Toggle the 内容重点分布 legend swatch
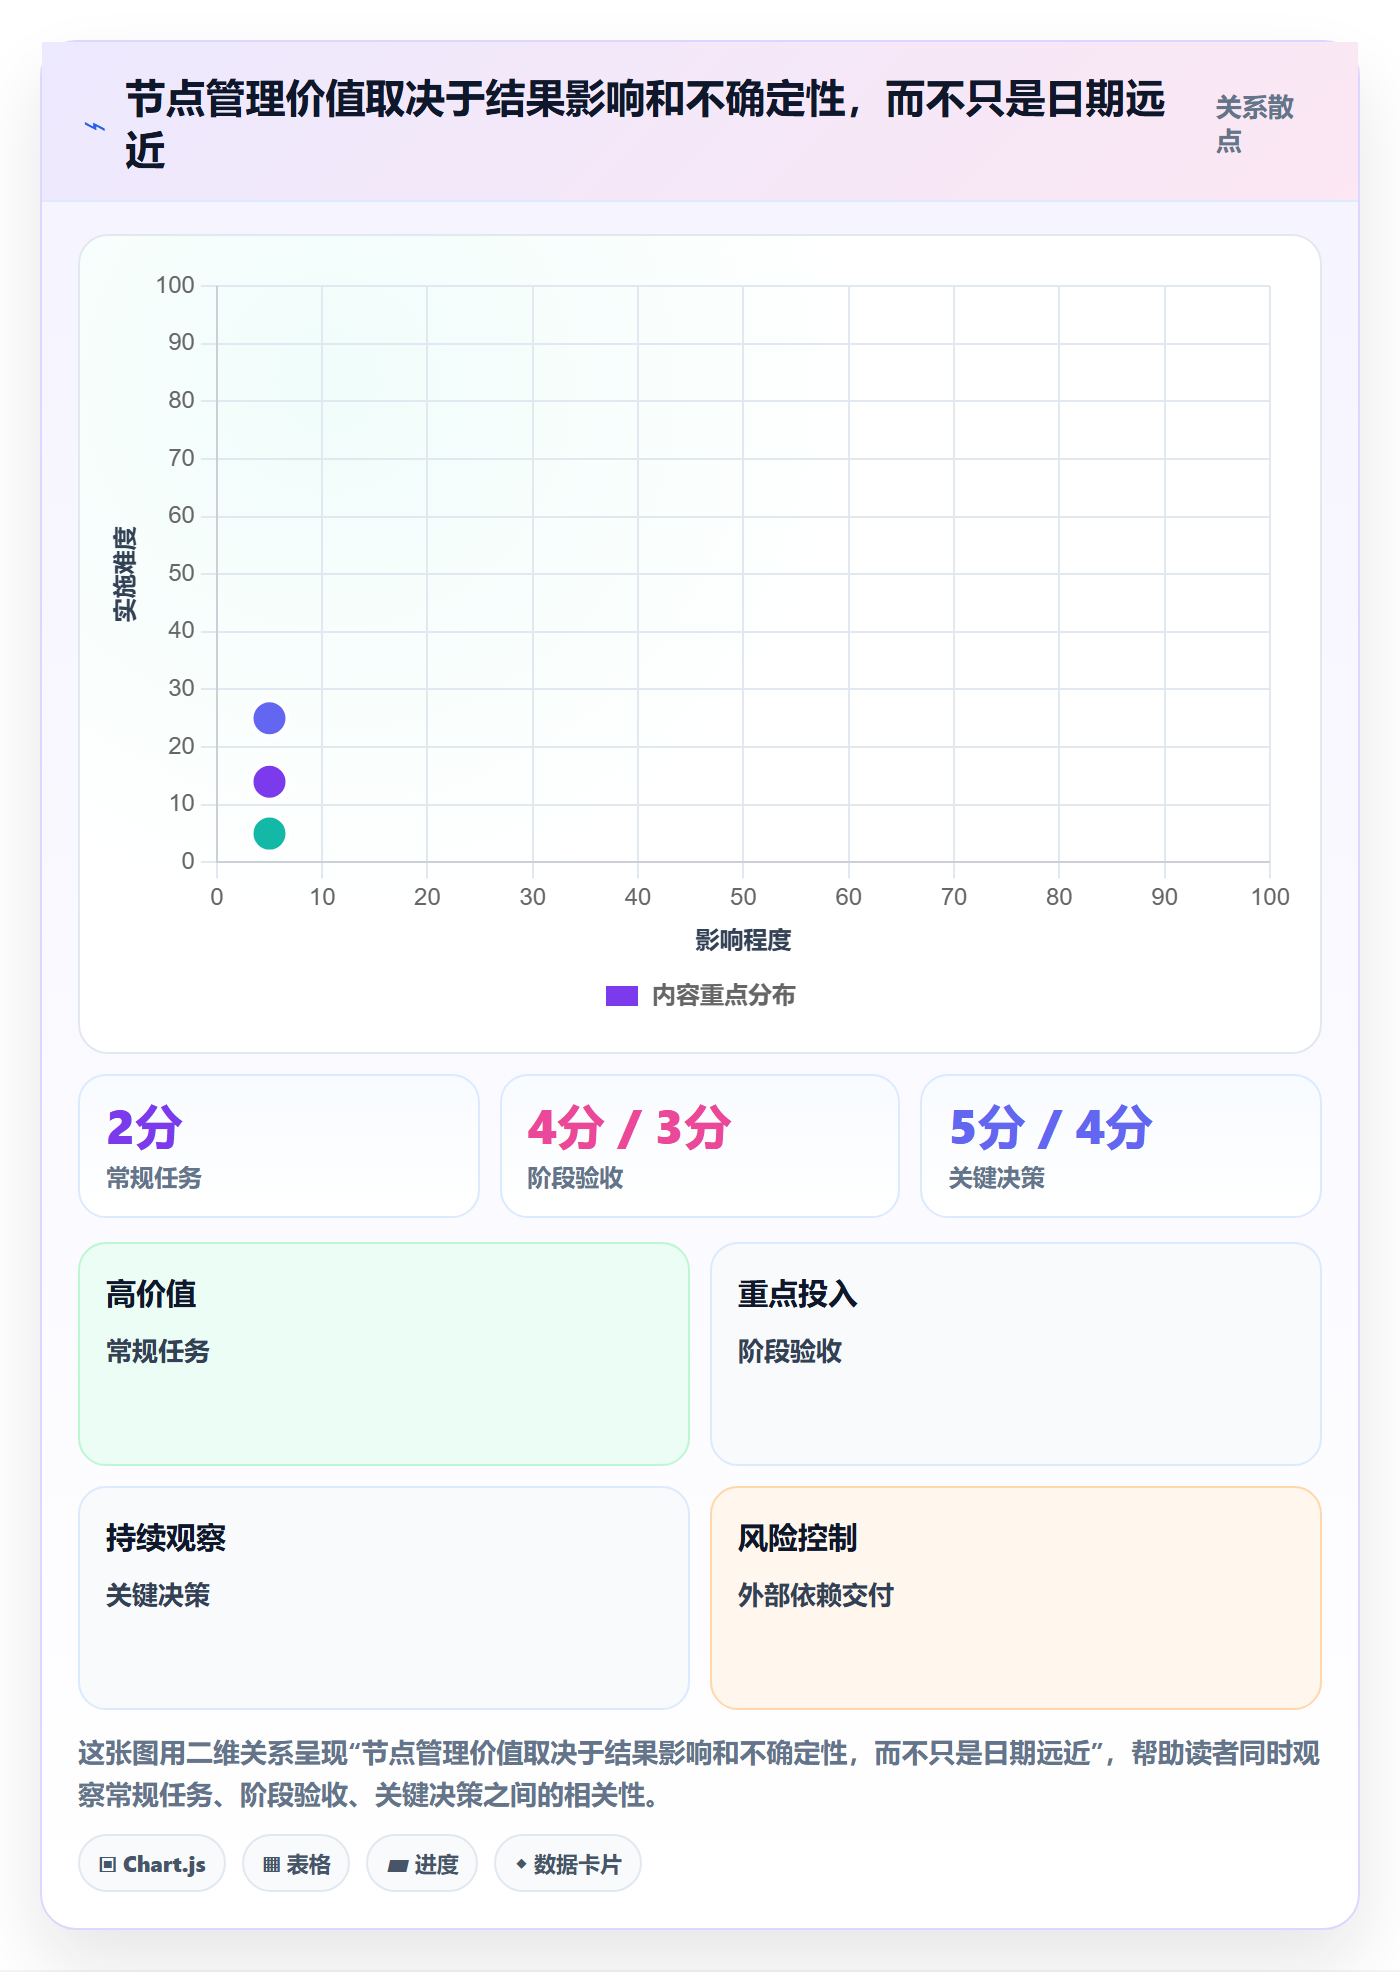Viewport: 1400px width, 1972px height. point(621,996)
